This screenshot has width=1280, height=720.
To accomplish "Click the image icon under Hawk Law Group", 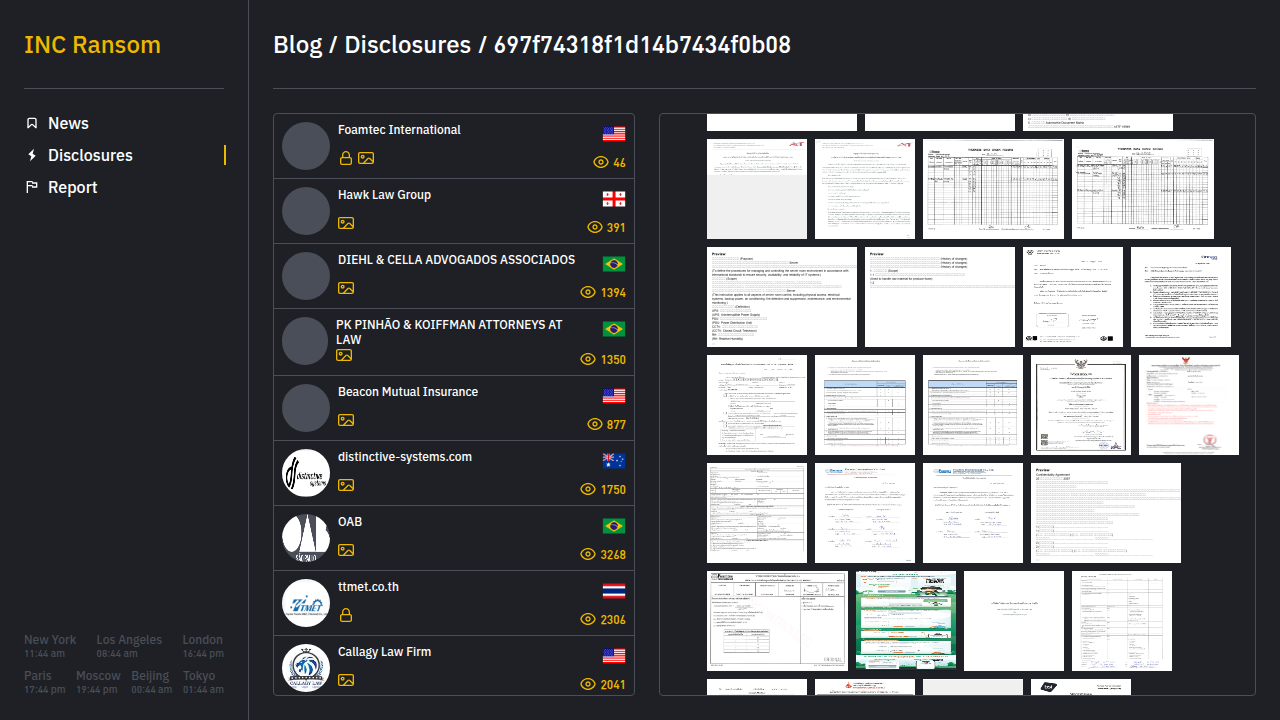I will (346, 223).
